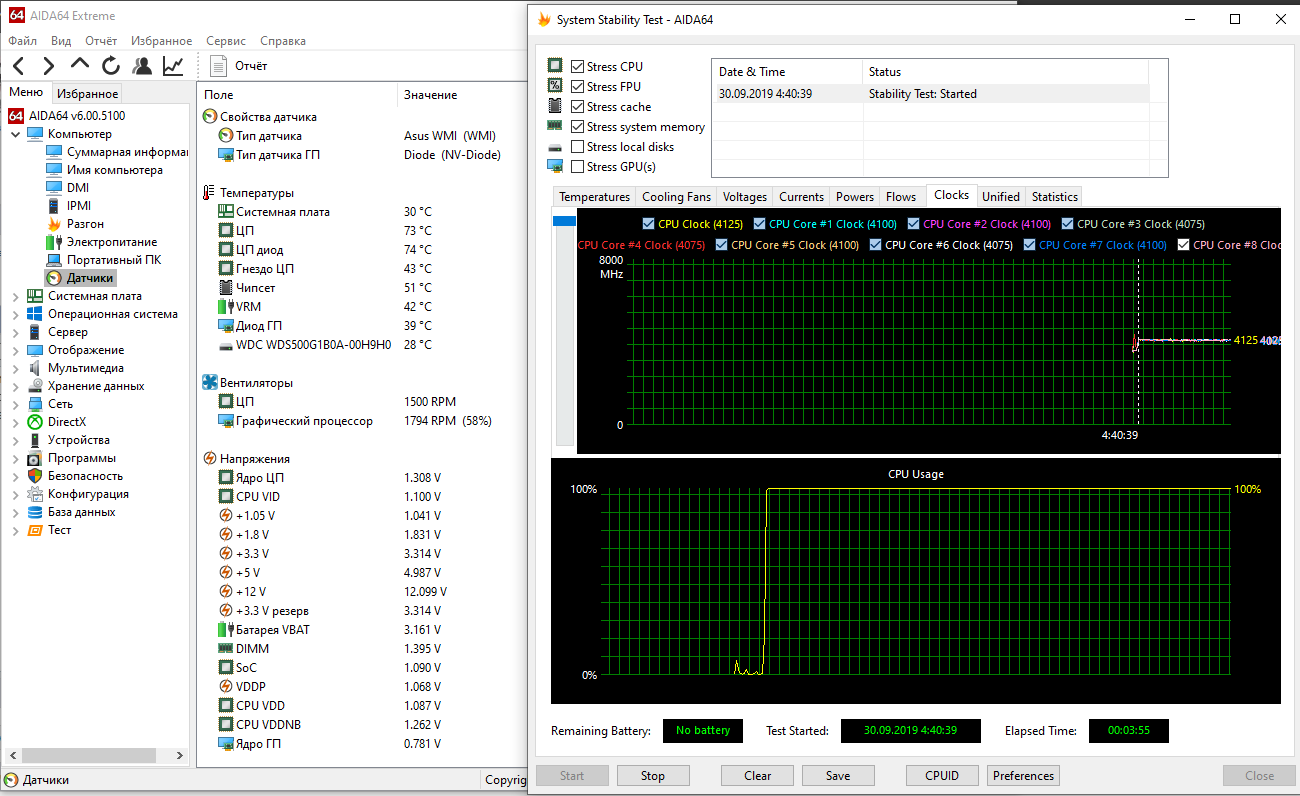Switch to the Statistics tab
1300x796 pixels.
[x=1054, y=197]
